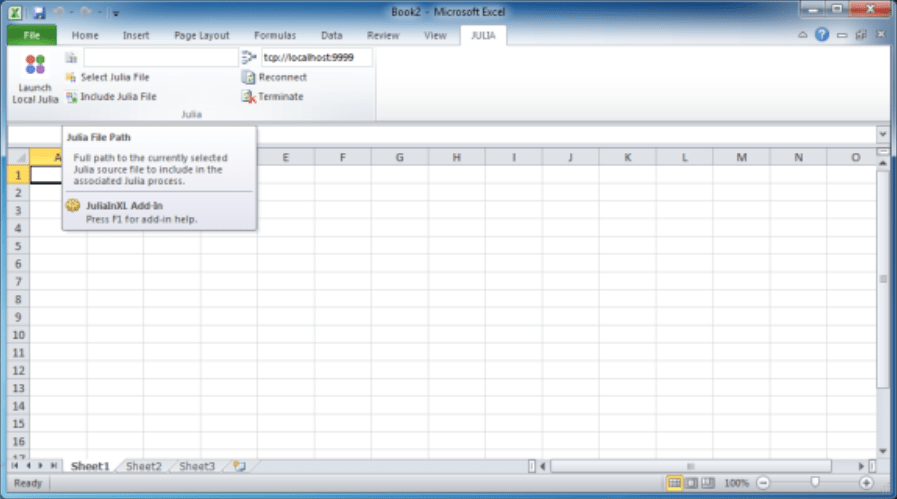Save the workbook using the Quick Access icon

[38, 12]
